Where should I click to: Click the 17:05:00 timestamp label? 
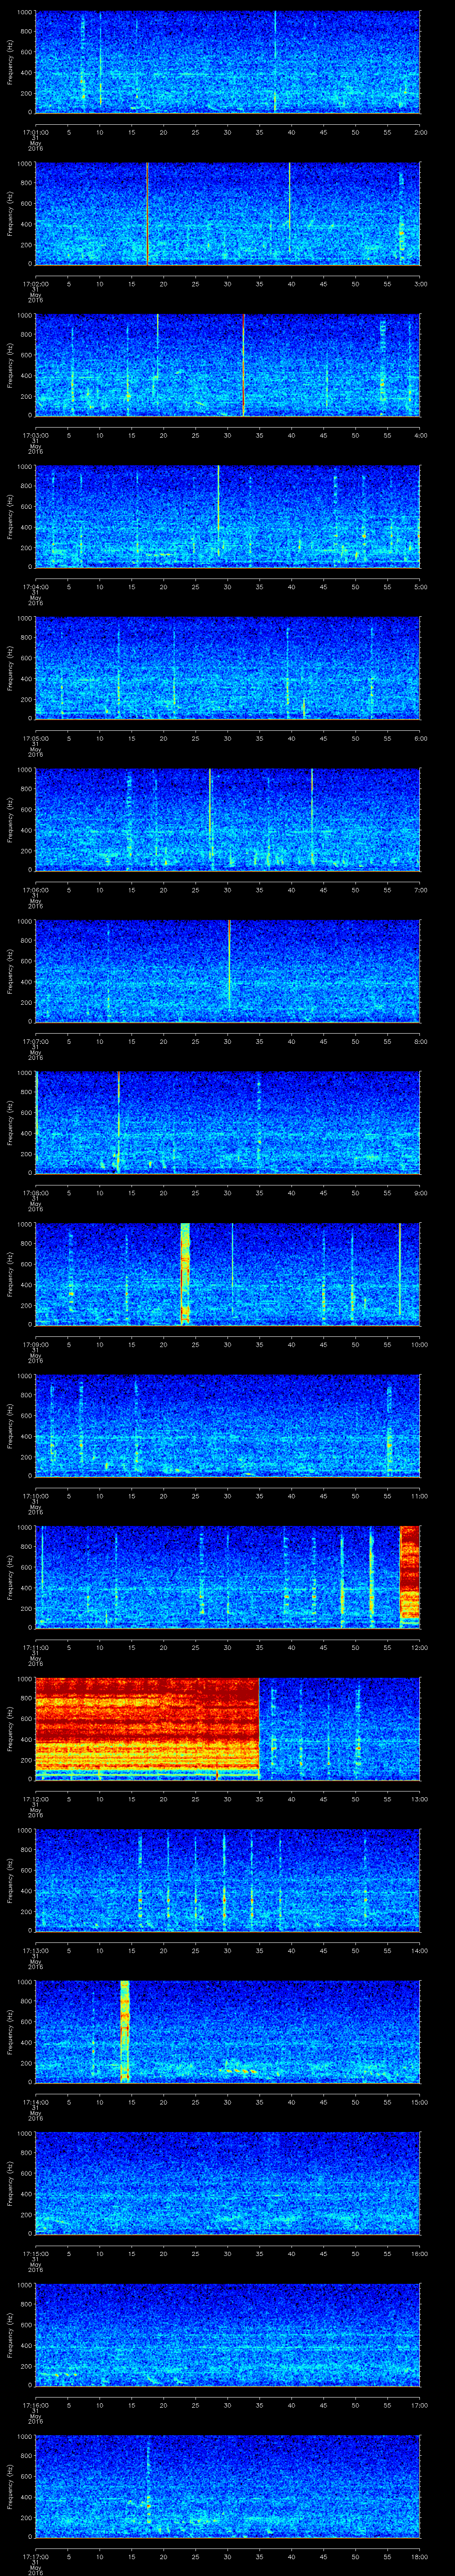[35, 737]
